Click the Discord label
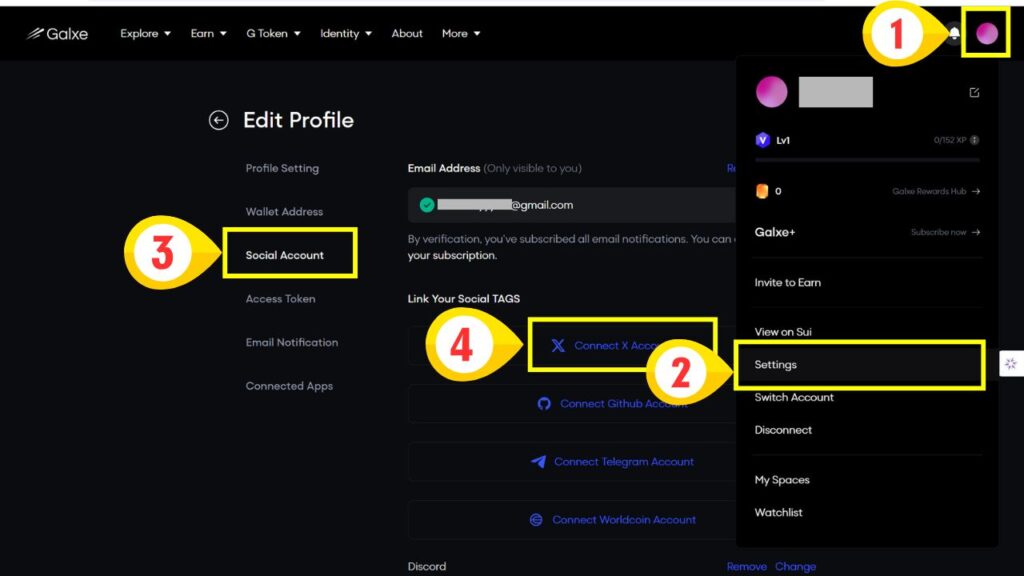 tap(426, 566)
